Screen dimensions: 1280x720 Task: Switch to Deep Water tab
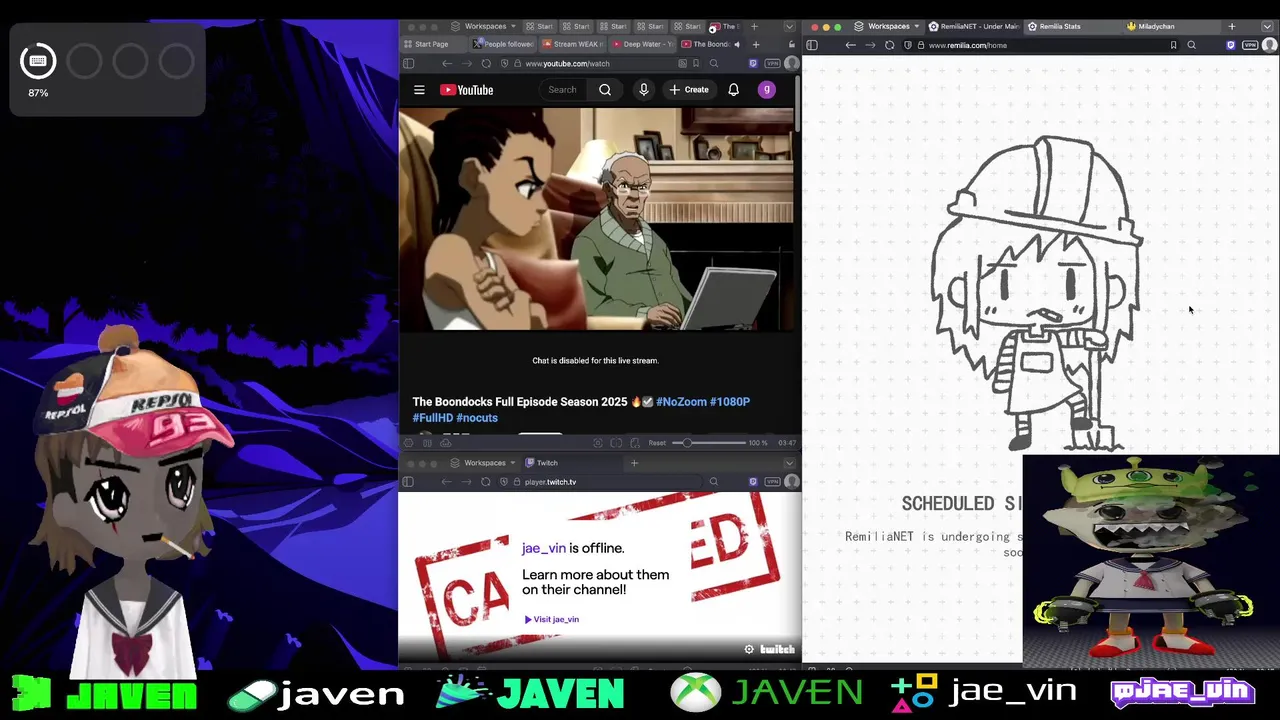(x=640, y=44)
